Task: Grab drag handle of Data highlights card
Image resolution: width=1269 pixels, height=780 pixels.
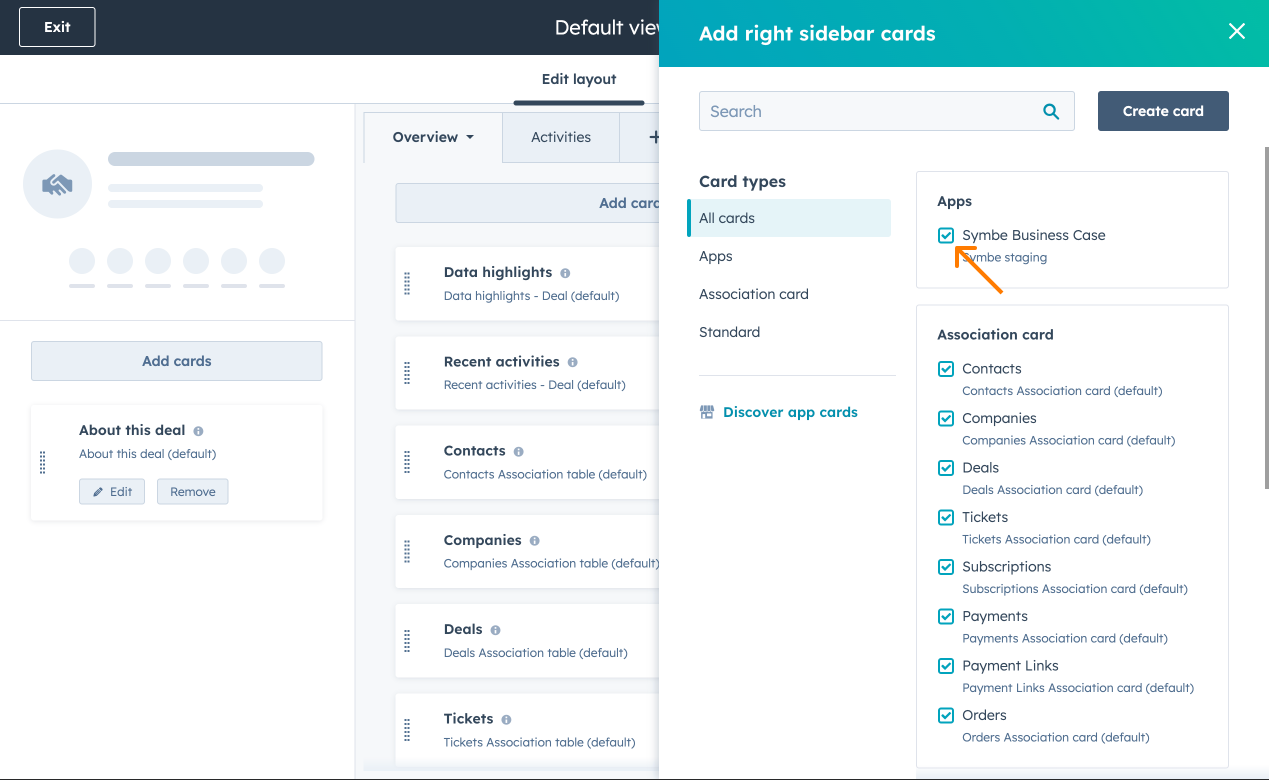Action: pyautogui.click(x=407, y=284)
